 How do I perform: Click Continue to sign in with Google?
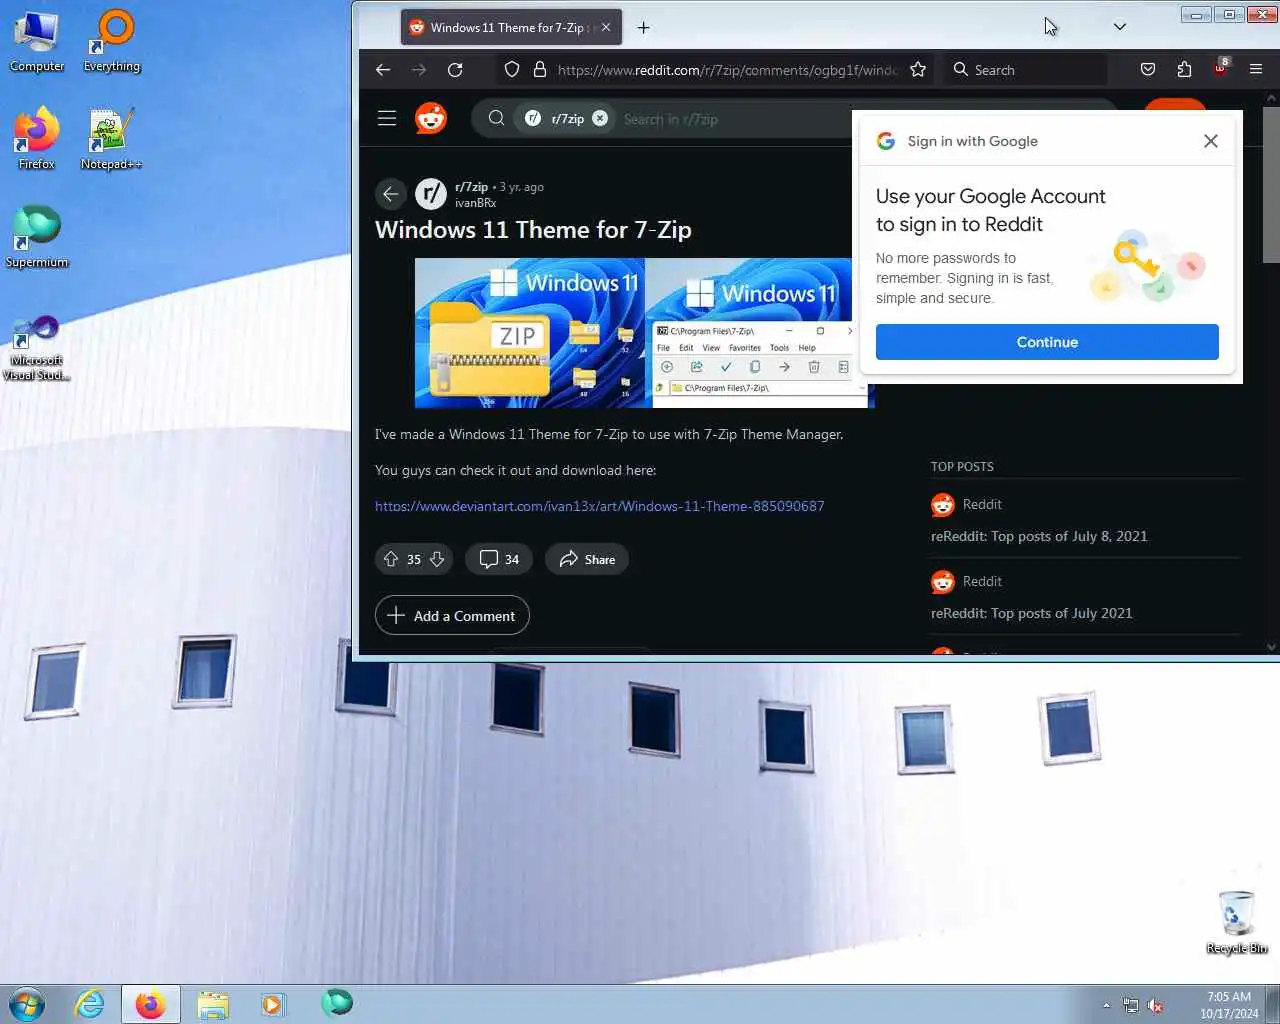tap(1047, 342)
